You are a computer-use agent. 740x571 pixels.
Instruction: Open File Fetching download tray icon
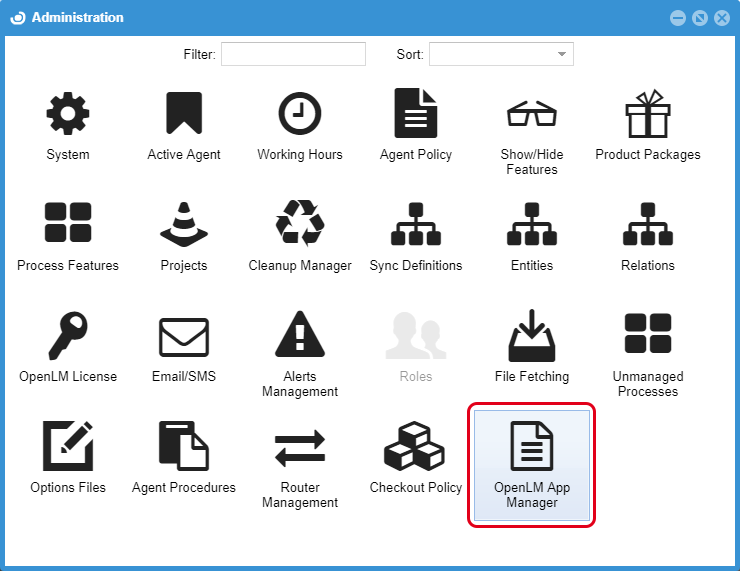(532, 335)
